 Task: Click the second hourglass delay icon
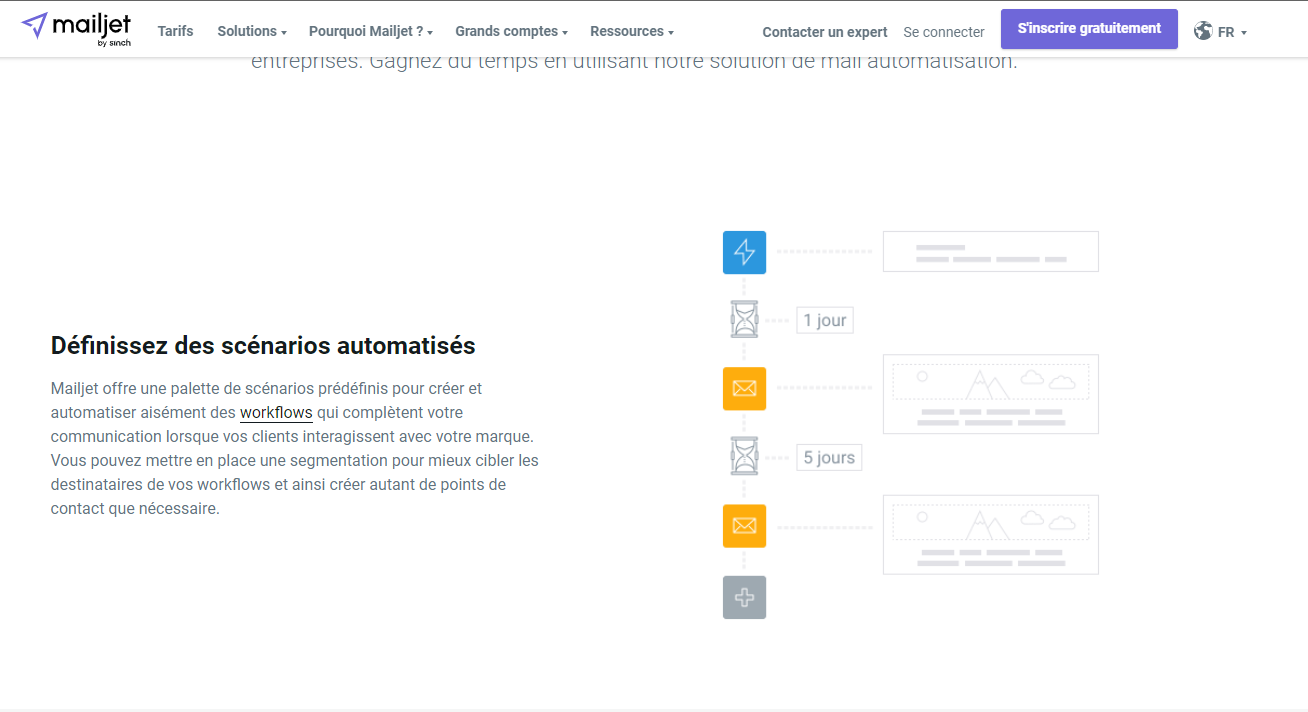point(744,457)
